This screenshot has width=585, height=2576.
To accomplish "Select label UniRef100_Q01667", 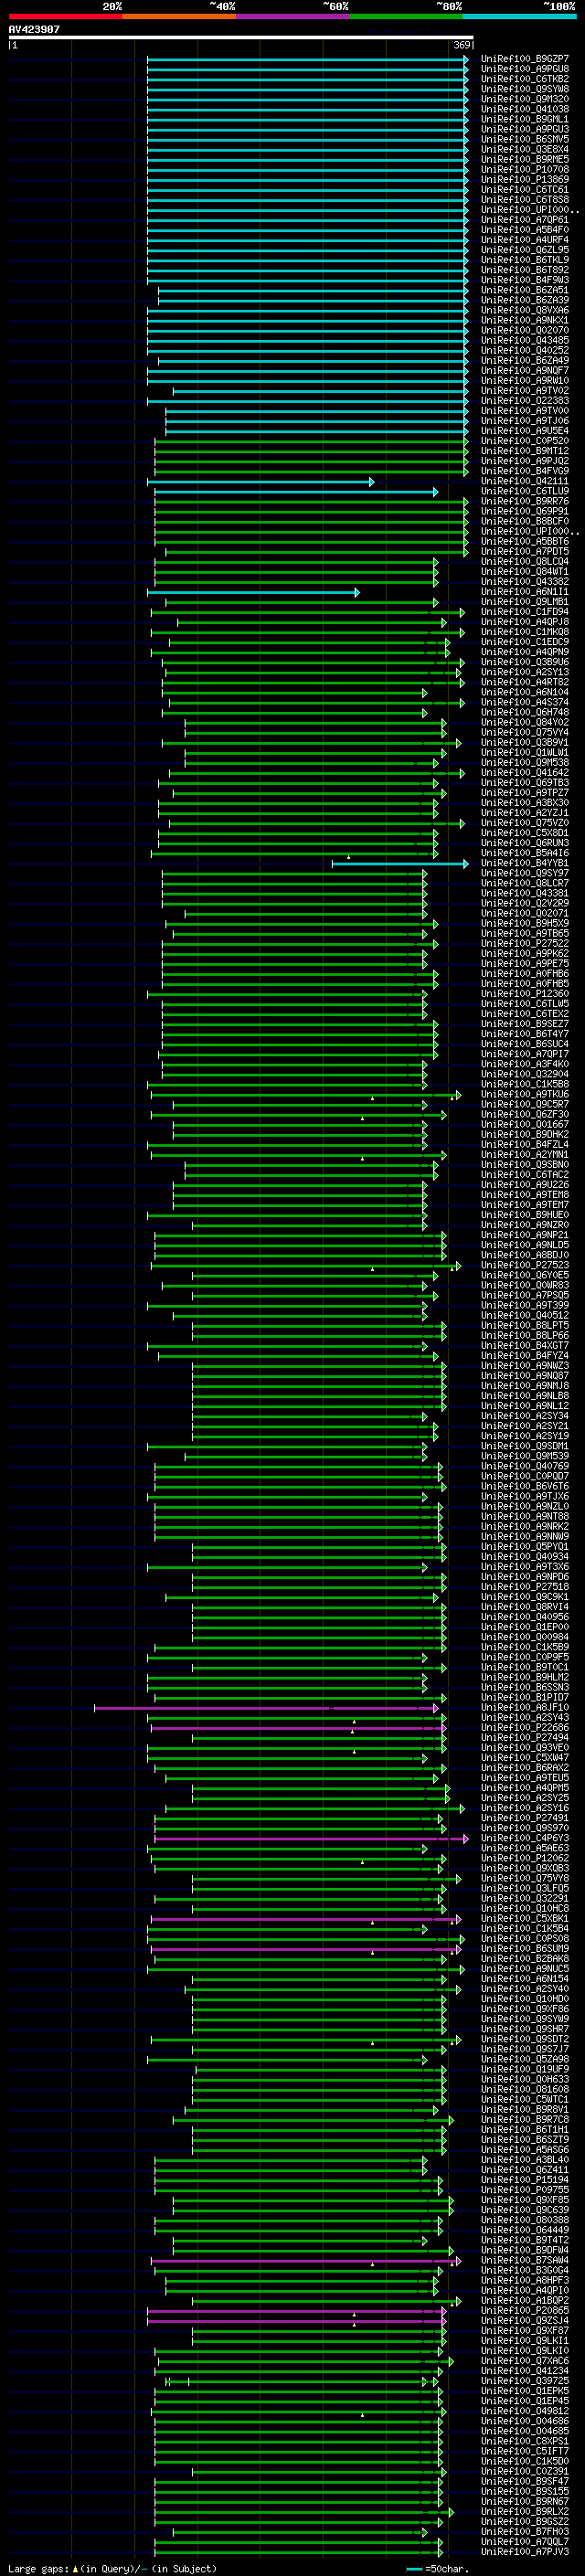I will pyautogui.click(x=525, y=1125).
